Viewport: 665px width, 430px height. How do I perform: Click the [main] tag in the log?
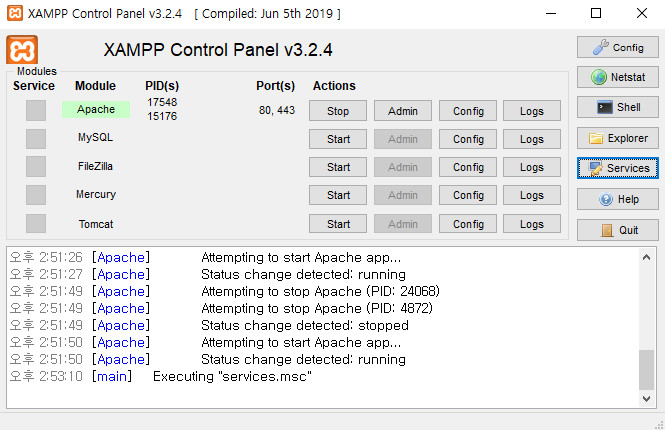pos(112,376)
